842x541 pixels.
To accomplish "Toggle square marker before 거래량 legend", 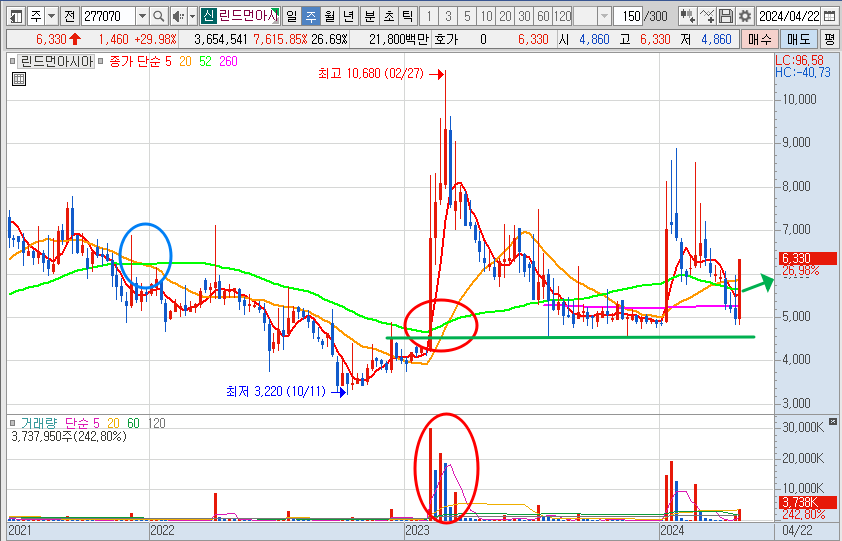I will pos(12,423).
